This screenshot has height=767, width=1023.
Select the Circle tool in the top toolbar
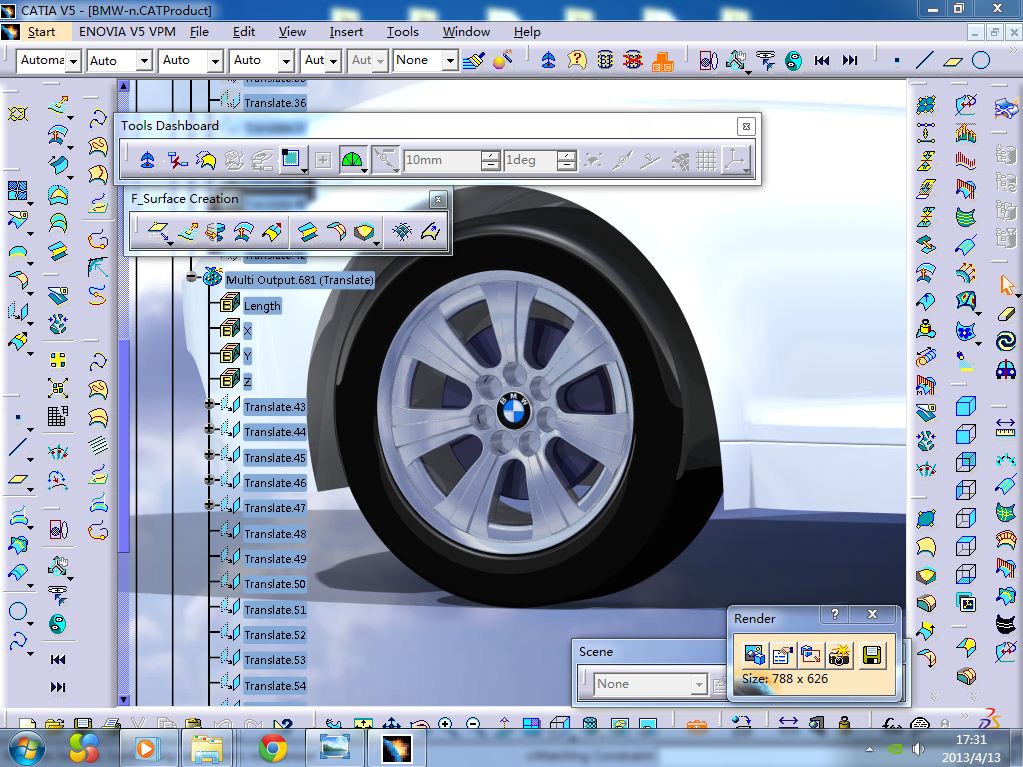pos(981,61)
